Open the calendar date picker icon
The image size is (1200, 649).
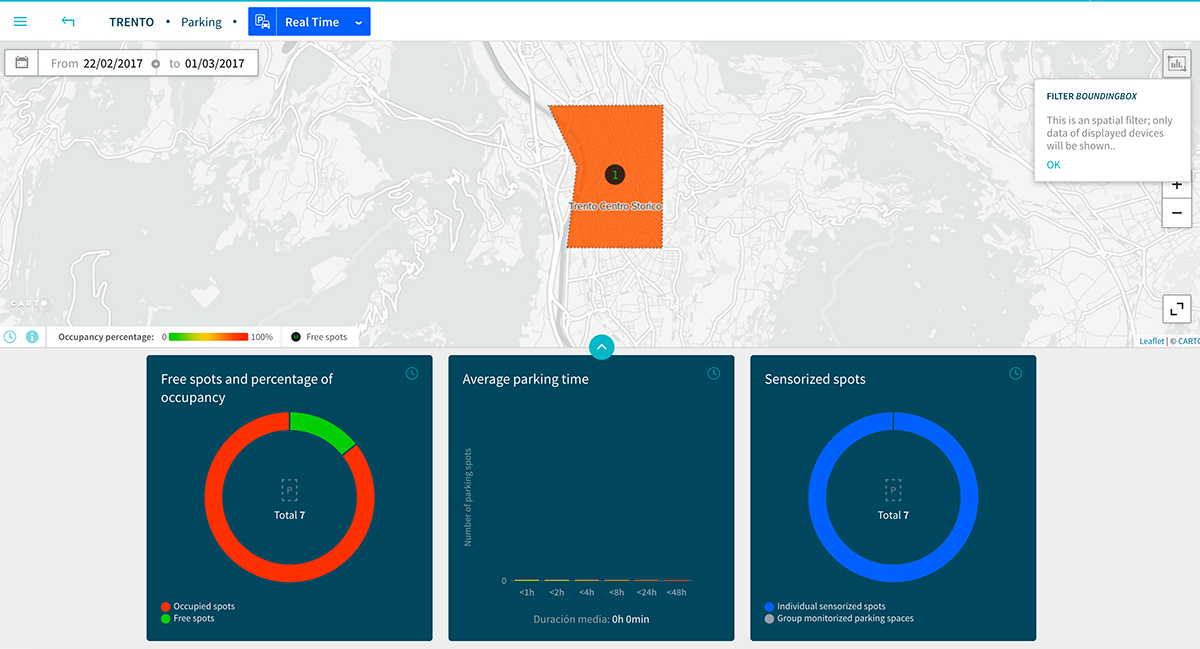pos(21,62)
